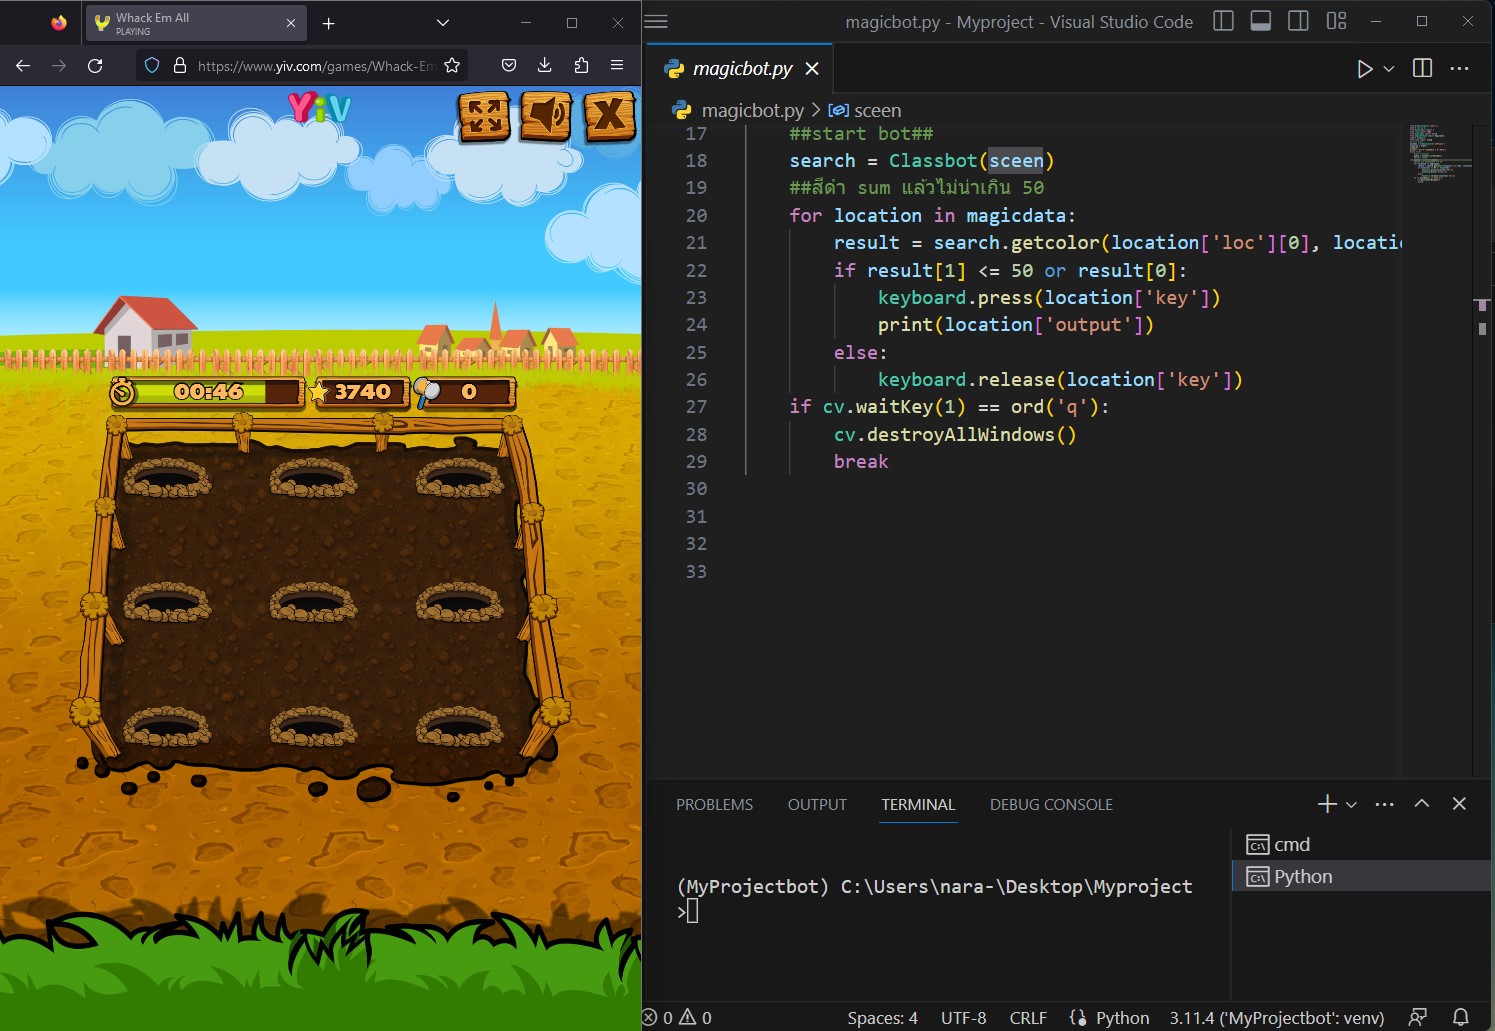This screenshot has height=1031, width=1495.
Task: Open the tracking protection shield in address bar
Action: (152, 65)
